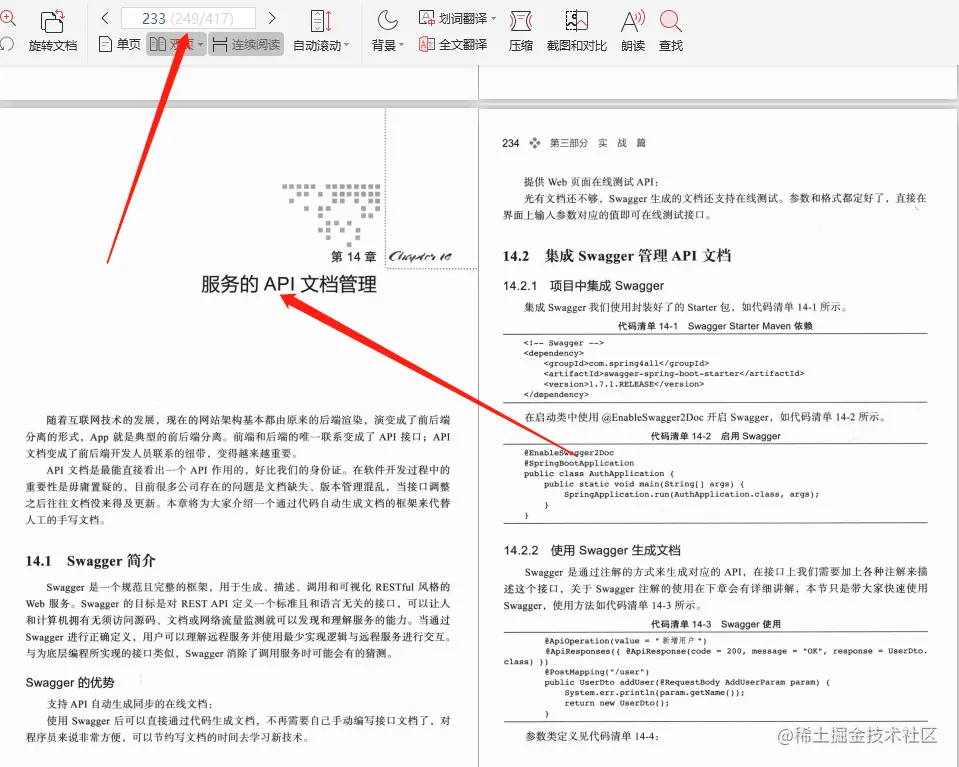The width and height of the screenshot is (959, 767).
Task: Expand the 划词翻译 dropdown arrow
Action: pyautogui.click(x=493, y=19)
